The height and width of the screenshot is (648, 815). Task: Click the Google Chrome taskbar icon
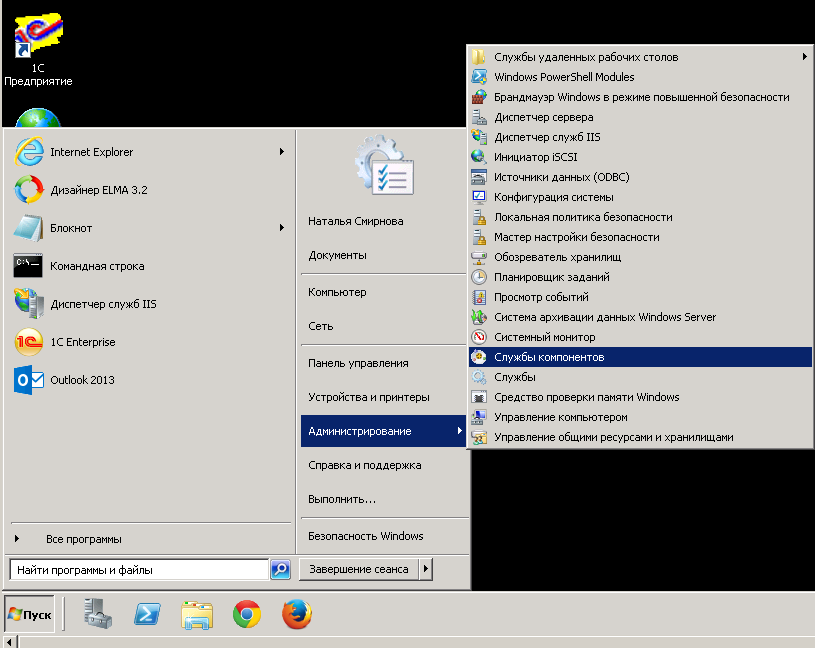pos(247,614)
